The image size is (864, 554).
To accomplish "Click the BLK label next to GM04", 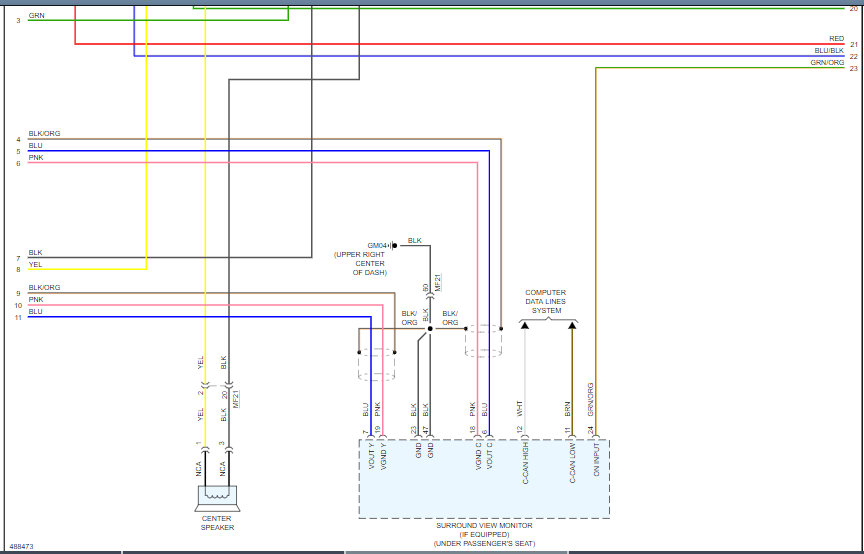I will click(414, 241).
